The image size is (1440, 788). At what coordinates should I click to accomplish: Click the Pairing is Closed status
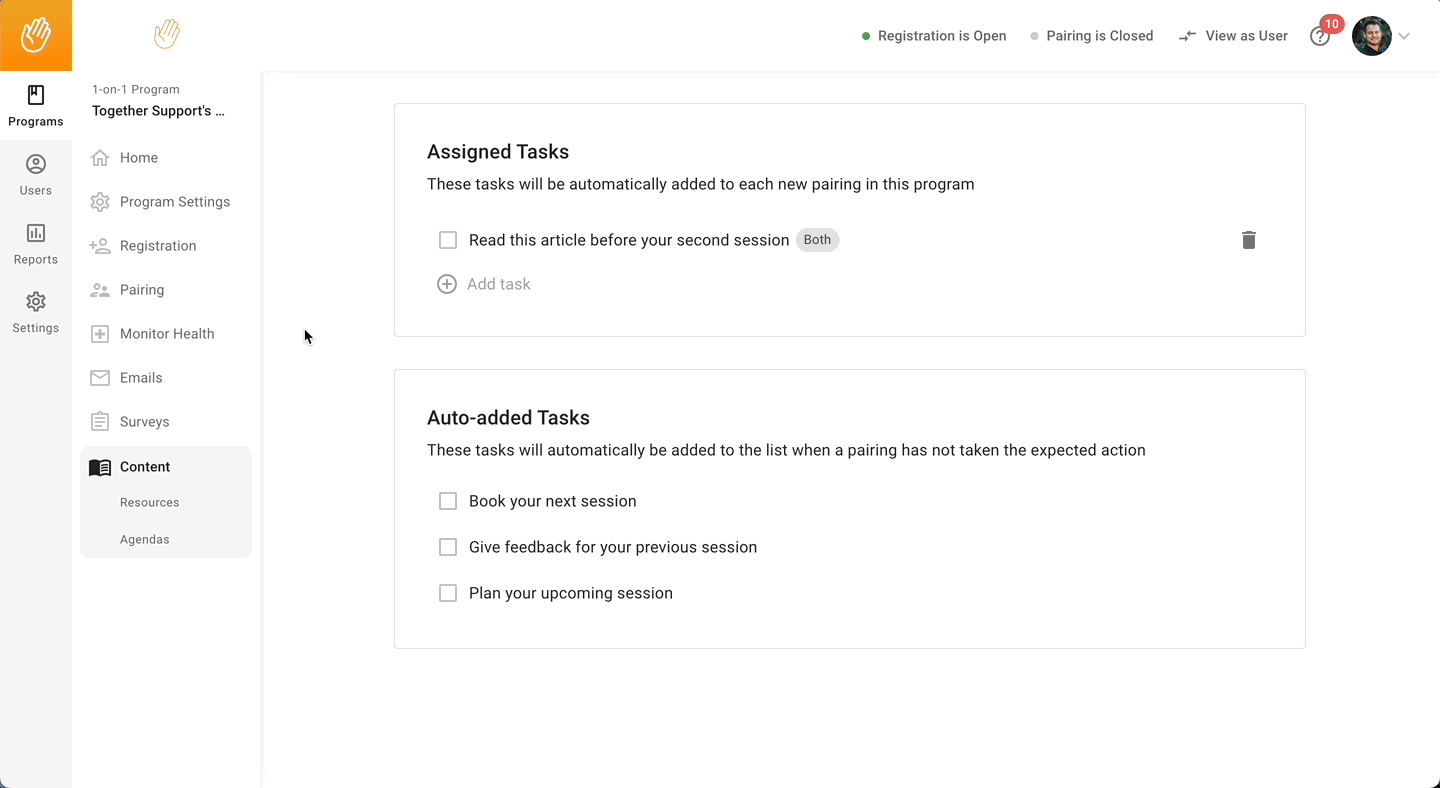coord(1092,36)
